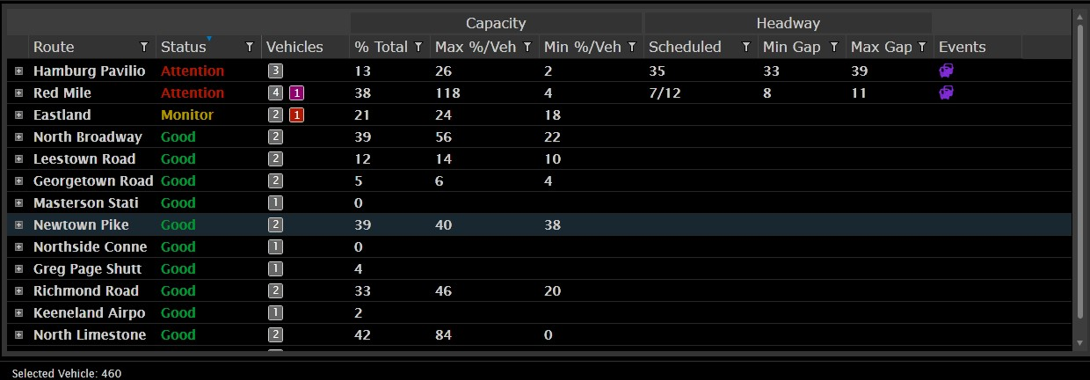Image resolution: width=1090 pixels, height=380 pixels.
Task: Click the scrollbar down arrow
Action: [1080, 342]
